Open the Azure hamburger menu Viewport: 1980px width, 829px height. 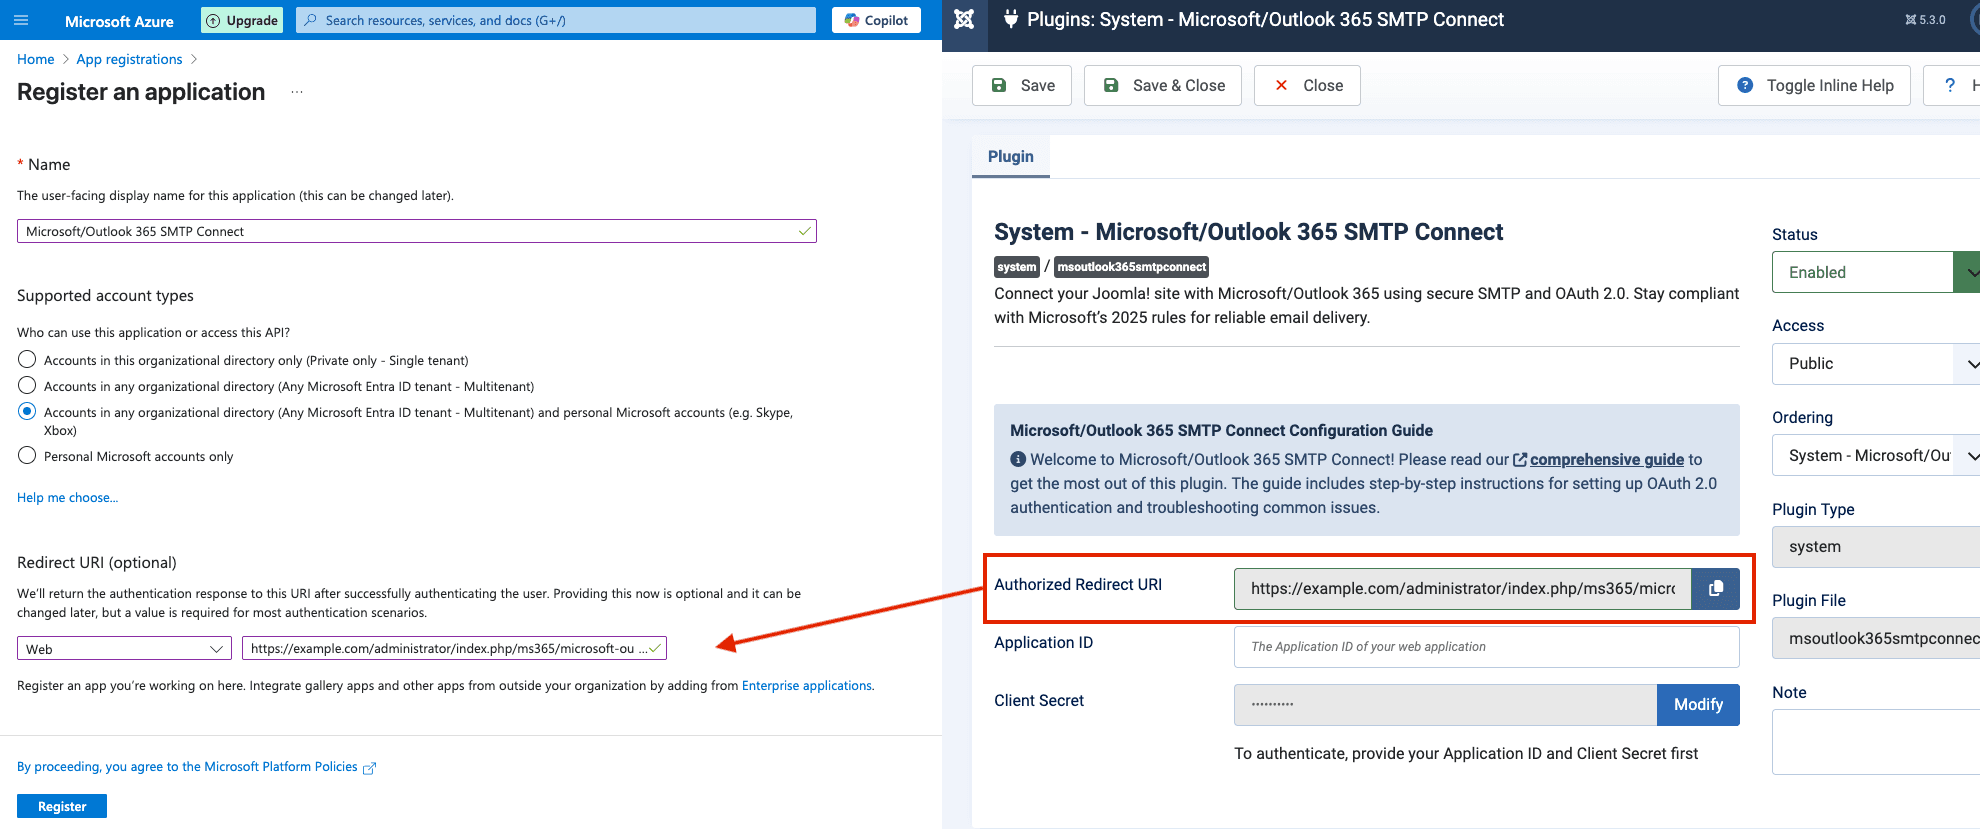point(21,20)
